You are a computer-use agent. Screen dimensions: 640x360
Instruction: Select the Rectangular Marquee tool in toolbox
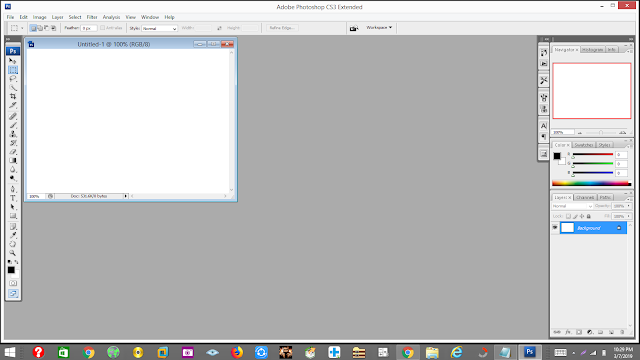[x=13, y=70]
